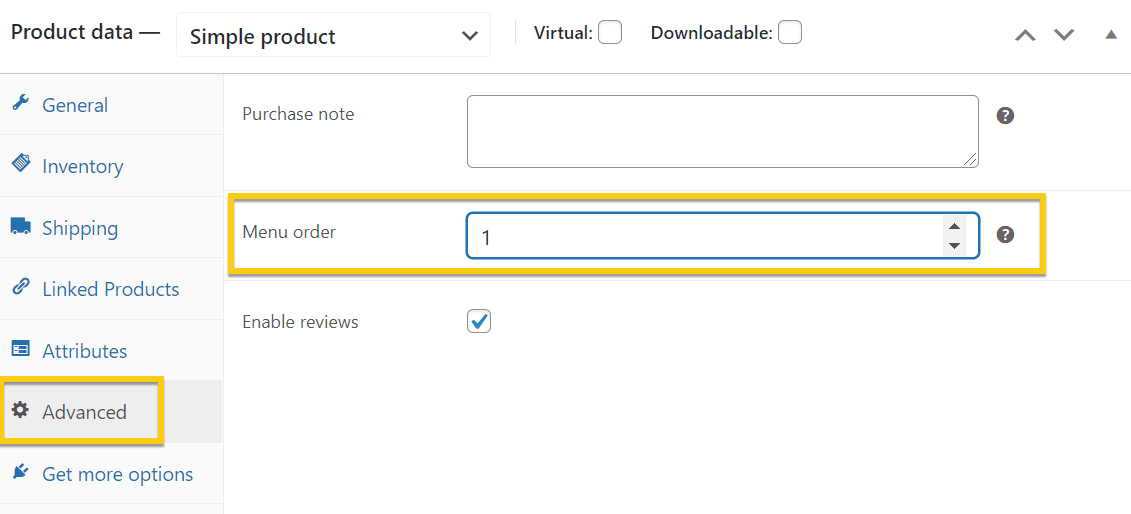Switch to the Linked Products tab
The width and height of the screenshot is (1131, 514).
coord(110,289)
